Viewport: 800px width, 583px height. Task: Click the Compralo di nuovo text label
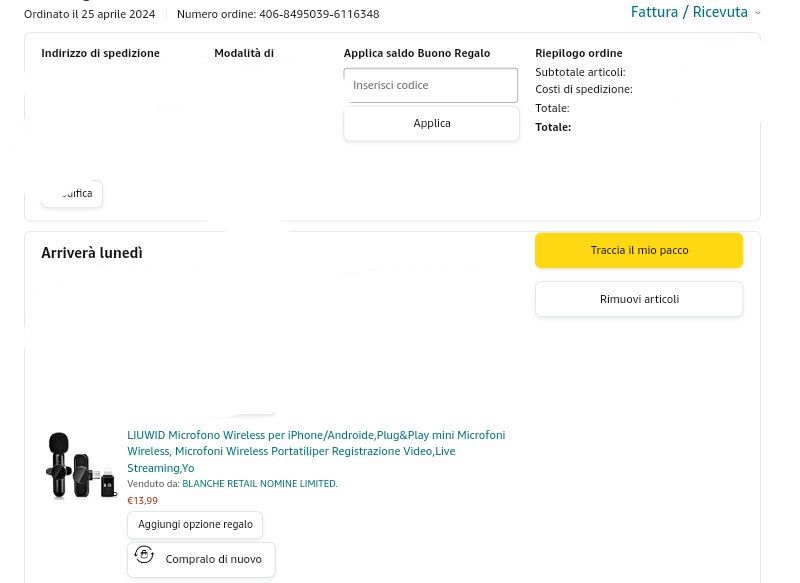[x=213, y=559]
